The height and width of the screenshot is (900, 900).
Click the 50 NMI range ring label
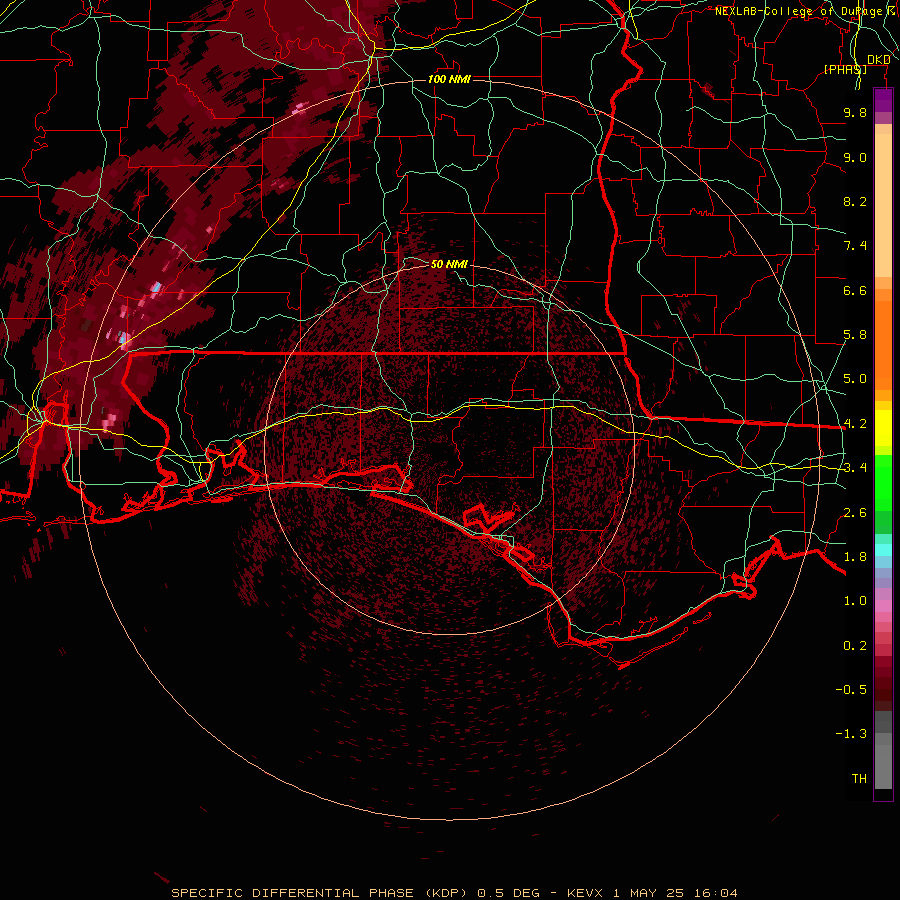pos(449,264)
